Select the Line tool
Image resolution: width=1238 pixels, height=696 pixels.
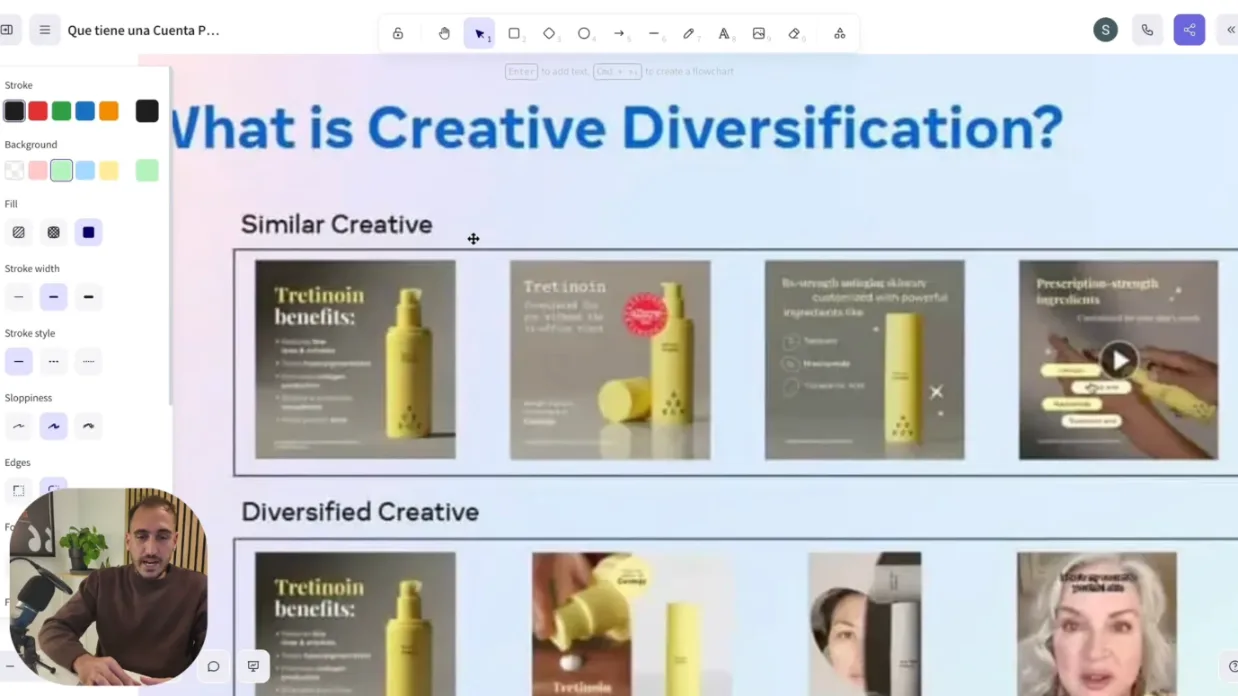(654, 33)
